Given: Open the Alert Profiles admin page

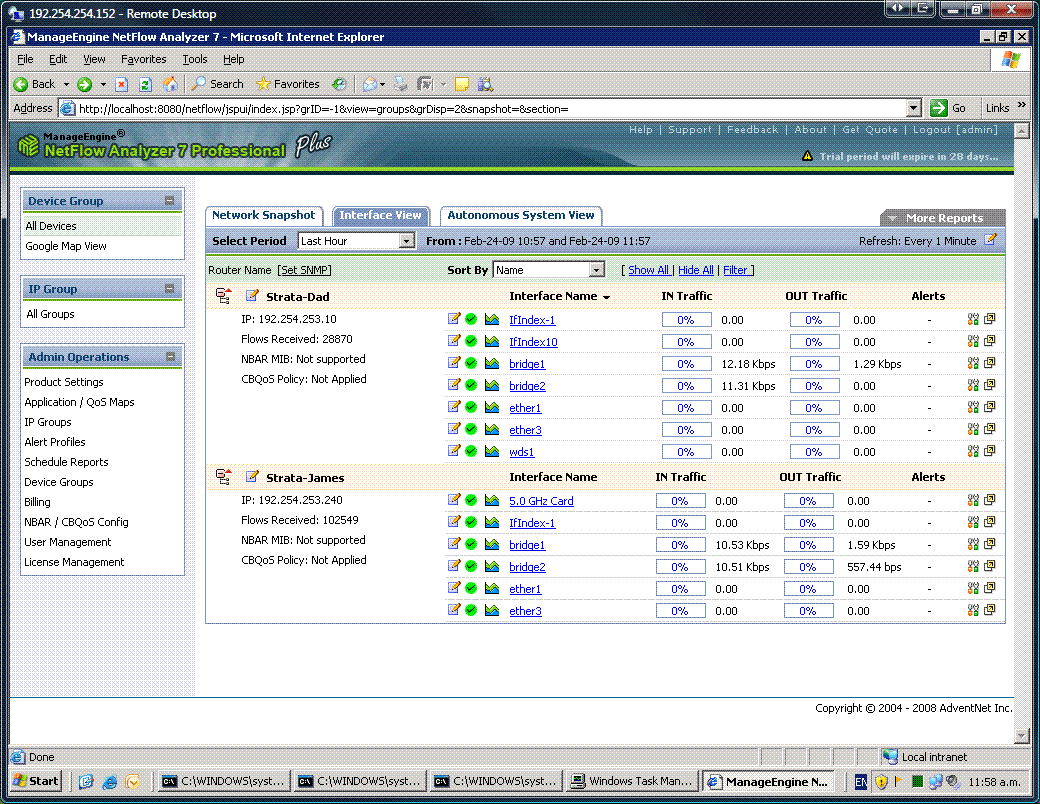Looking at the screenshot, I should (x=54, y=442).
